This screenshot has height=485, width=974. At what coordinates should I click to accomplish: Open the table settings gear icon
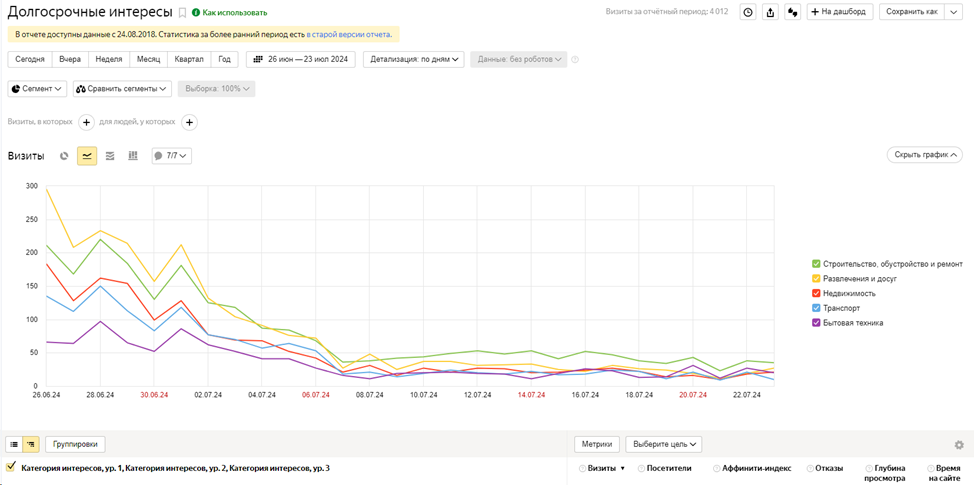pos(959,445)
